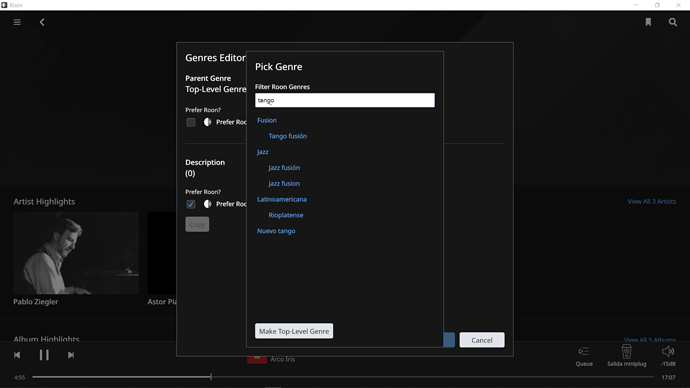This screenshot has height=388, width=690.
Task: Toggle the Description Prefer Roon checkbox
Action: point(191,204)
